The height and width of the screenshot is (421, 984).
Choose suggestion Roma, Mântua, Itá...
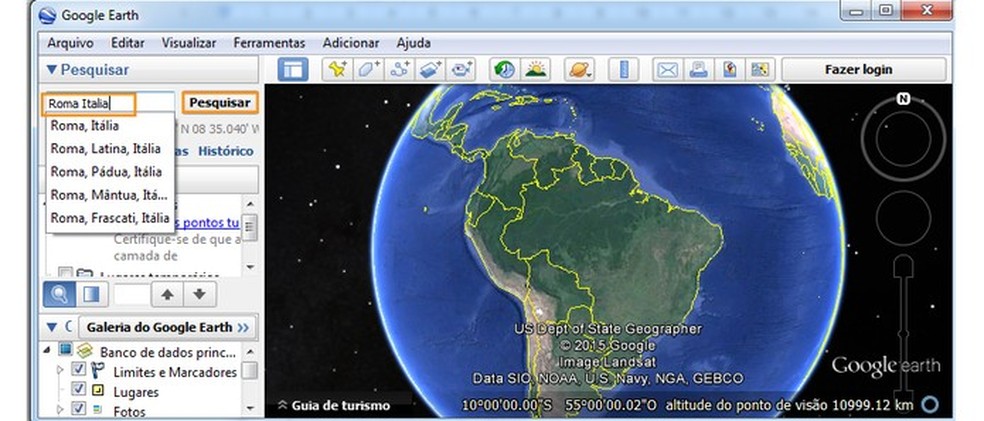(x=110, y=195)
